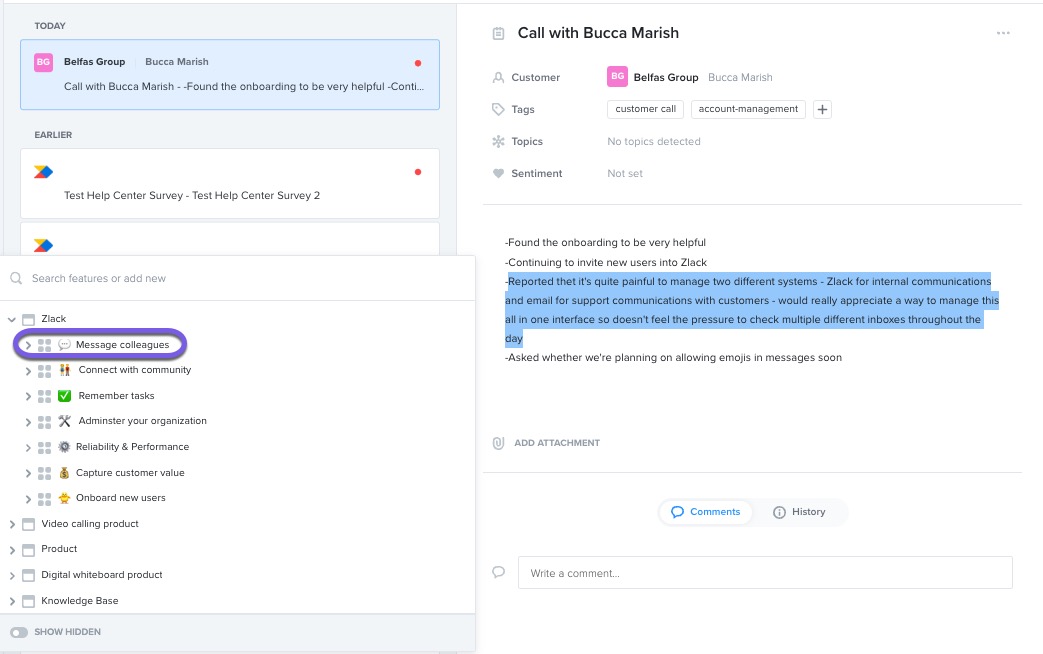The height and width of the screenshot is (654, 1043).
Task: Click the Write a comment field
Action: click(x=765, y=573)
